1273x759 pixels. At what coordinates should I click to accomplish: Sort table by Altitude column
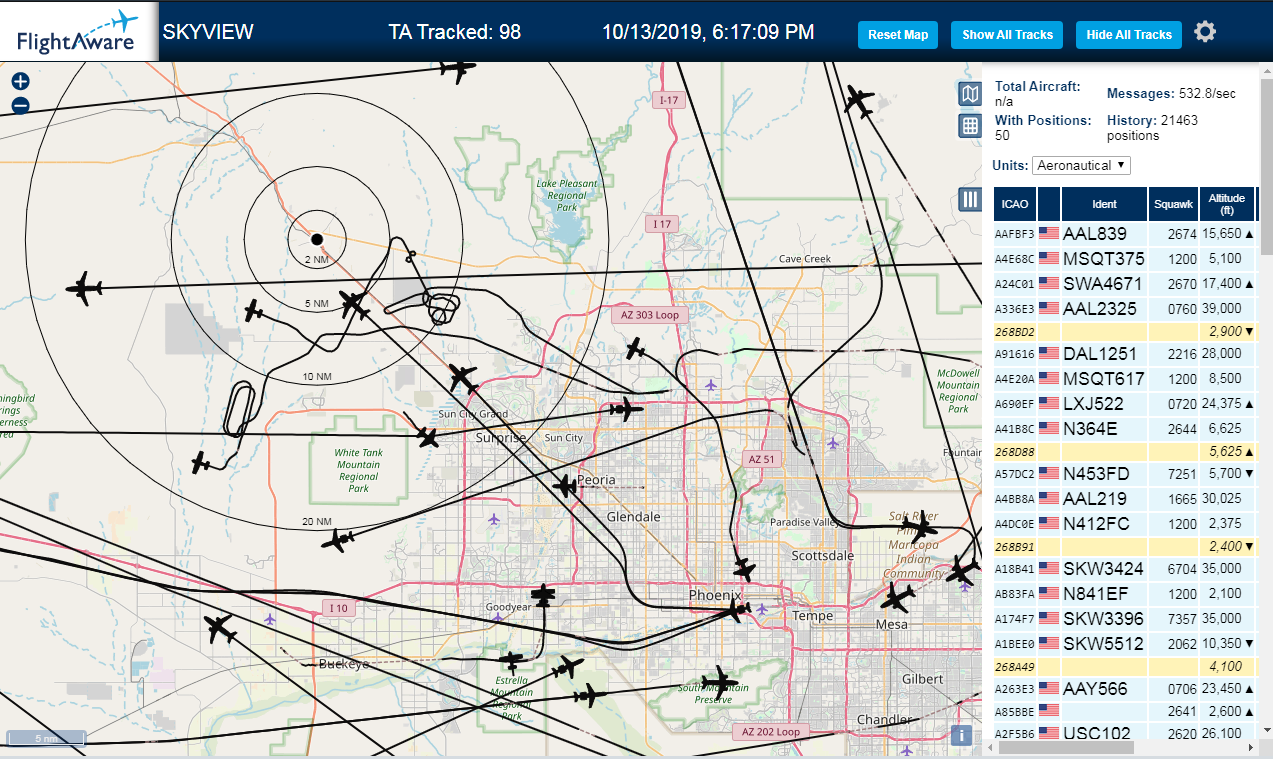coord(1226,204)
